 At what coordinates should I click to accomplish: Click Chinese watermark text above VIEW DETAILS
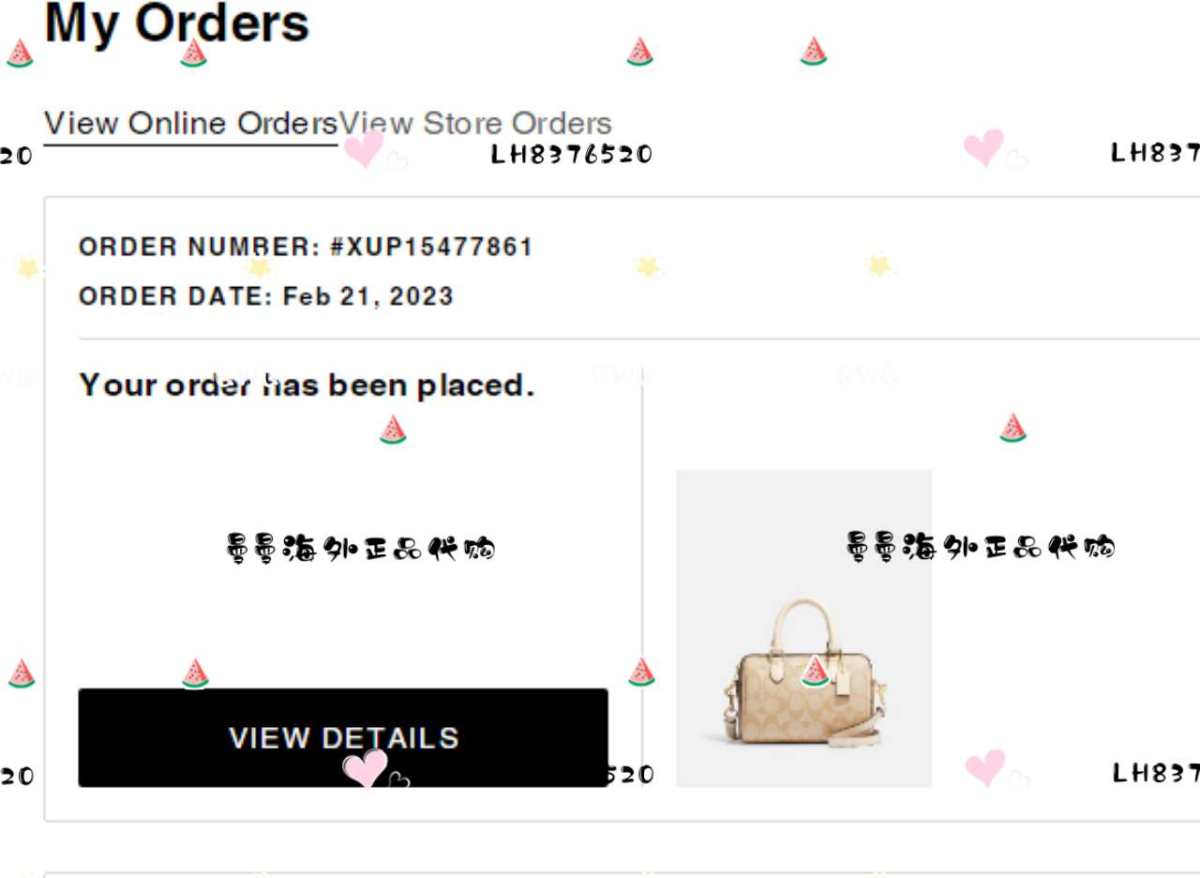[361, 548]
